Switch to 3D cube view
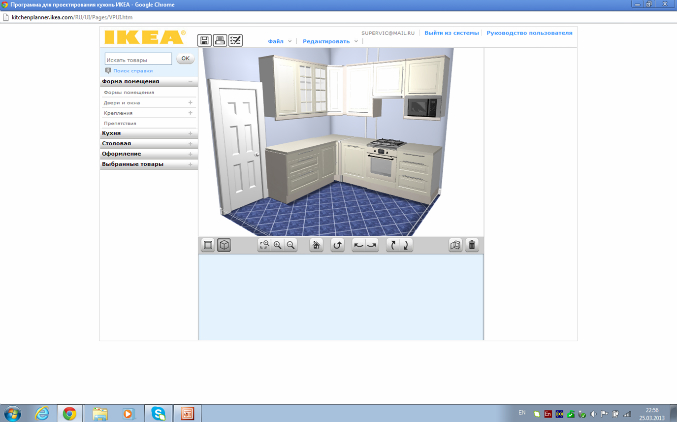This screenshot has width=677, height=422. pyautogui.click(x=224, y=245)
